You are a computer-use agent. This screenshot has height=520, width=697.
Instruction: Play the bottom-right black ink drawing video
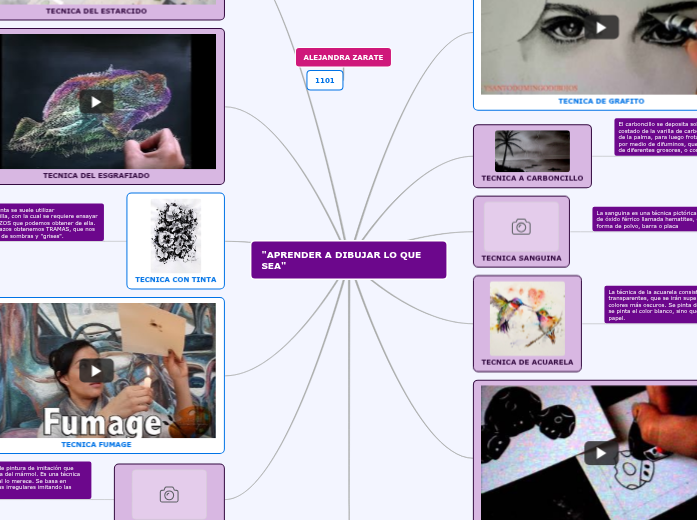(x=601, y=452)
